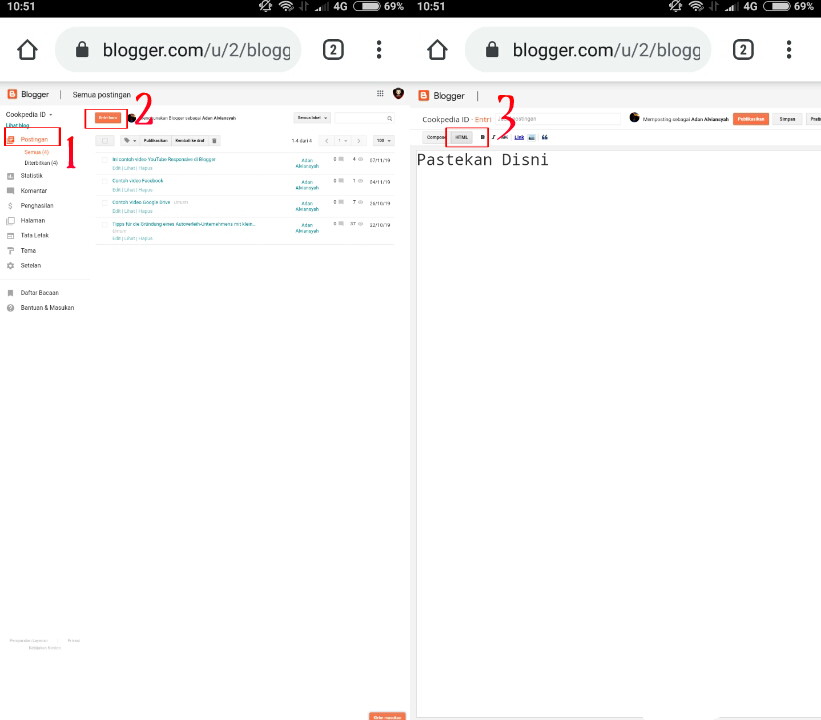Image resolution: width=821 pixels, height=720 pixels.
Task: Open the Semua label filter dropdown
Action: (x=312, y=118)
